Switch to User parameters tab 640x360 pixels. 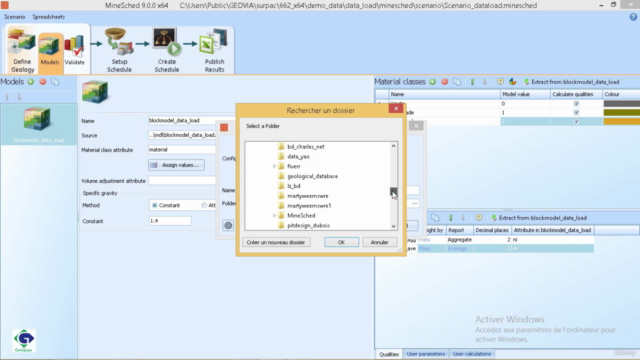coord(426,354)
